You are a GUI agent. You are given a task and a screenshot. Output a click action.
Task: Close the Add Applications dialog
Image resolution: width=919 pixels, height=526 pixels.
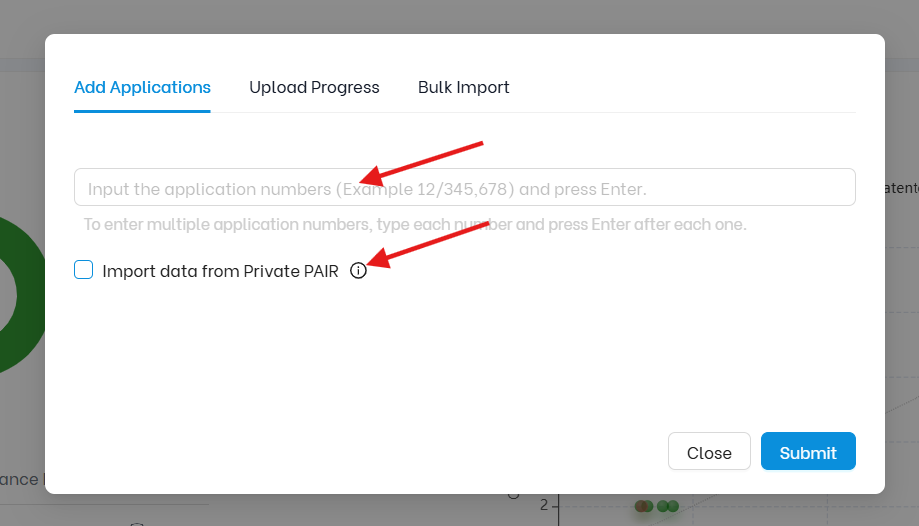click(709, 451)
